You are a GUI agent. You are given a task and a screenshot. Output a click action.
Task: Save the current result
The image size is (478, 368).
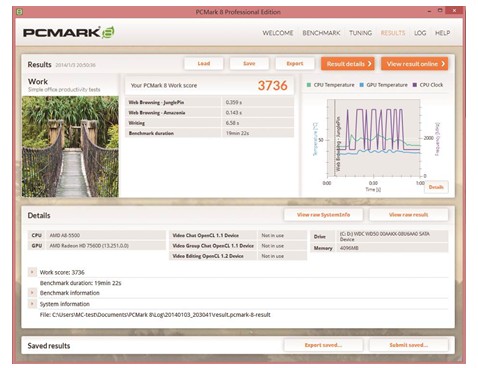tap(249, 63)
